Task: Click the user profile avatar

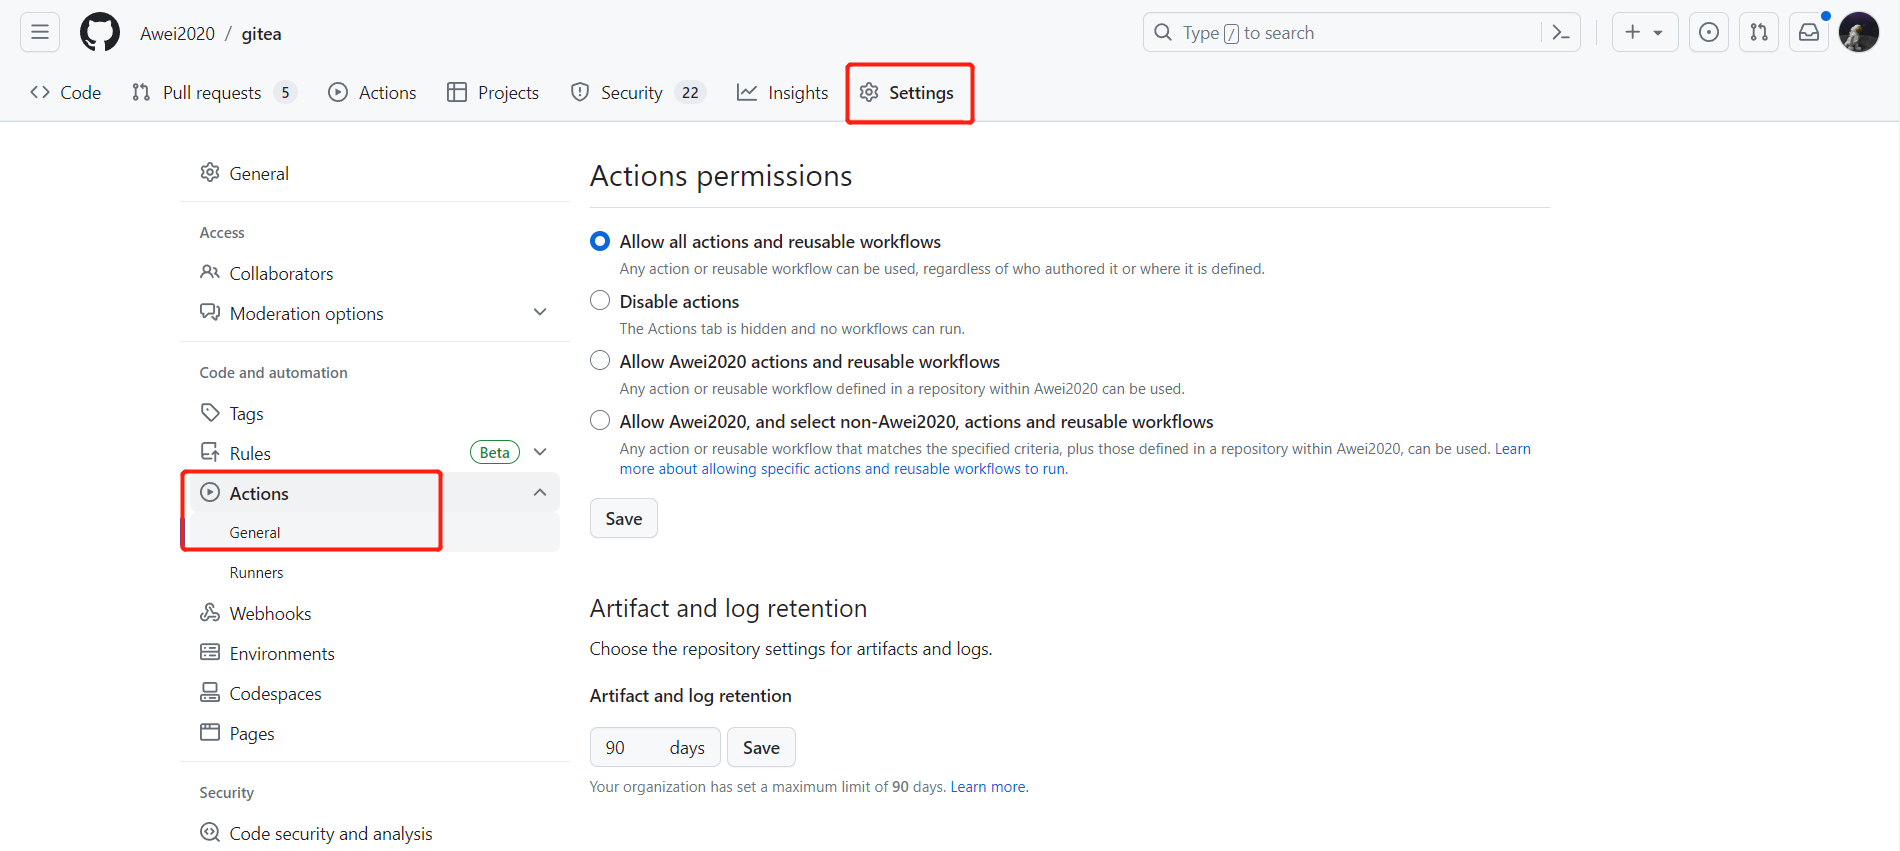Action: (1858, 33)
